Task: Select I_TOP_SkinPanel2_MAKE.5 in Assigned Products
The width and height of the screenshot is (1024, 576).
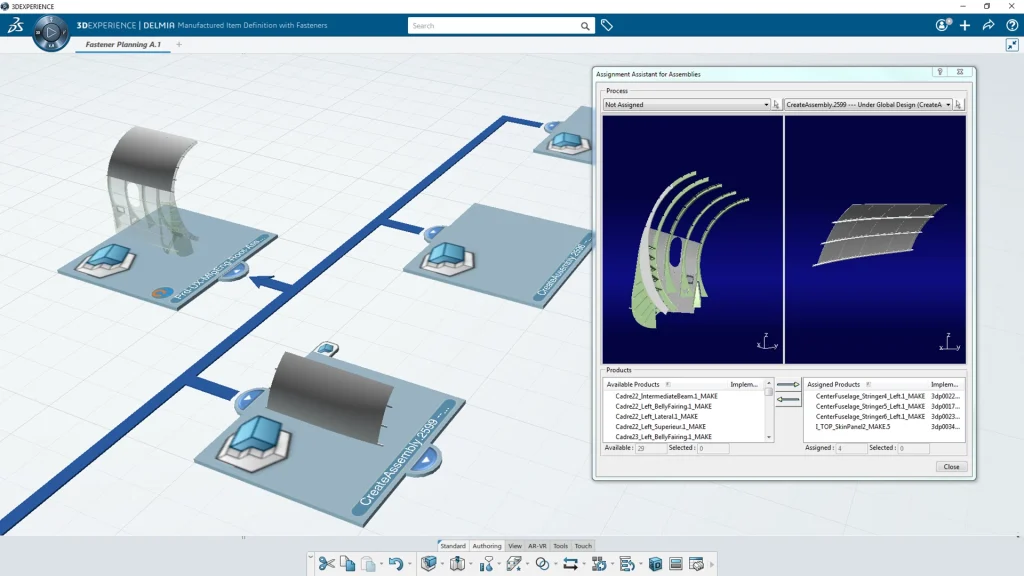Action: coord(852,427)
